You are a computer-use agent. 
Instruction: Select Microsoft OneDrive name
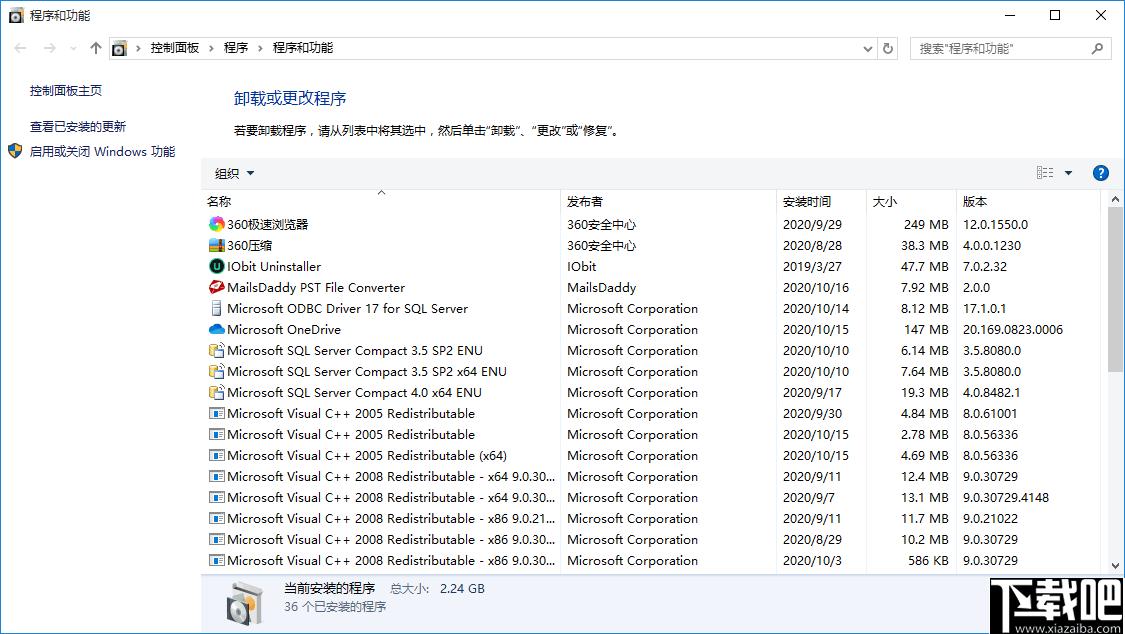(284, 329)
